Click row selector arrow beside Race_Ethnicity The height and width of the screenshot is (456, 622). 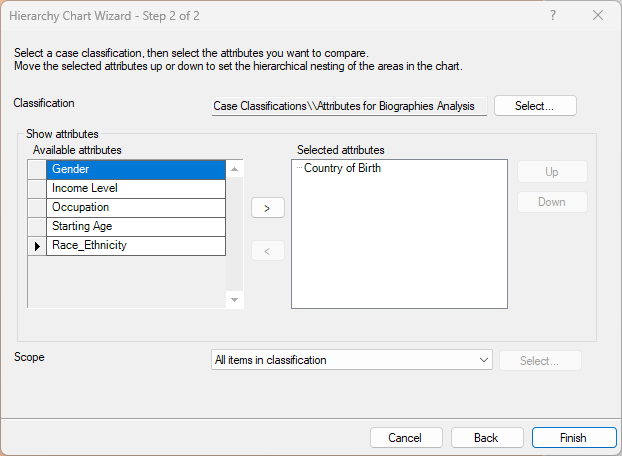[x=37, y=245]
